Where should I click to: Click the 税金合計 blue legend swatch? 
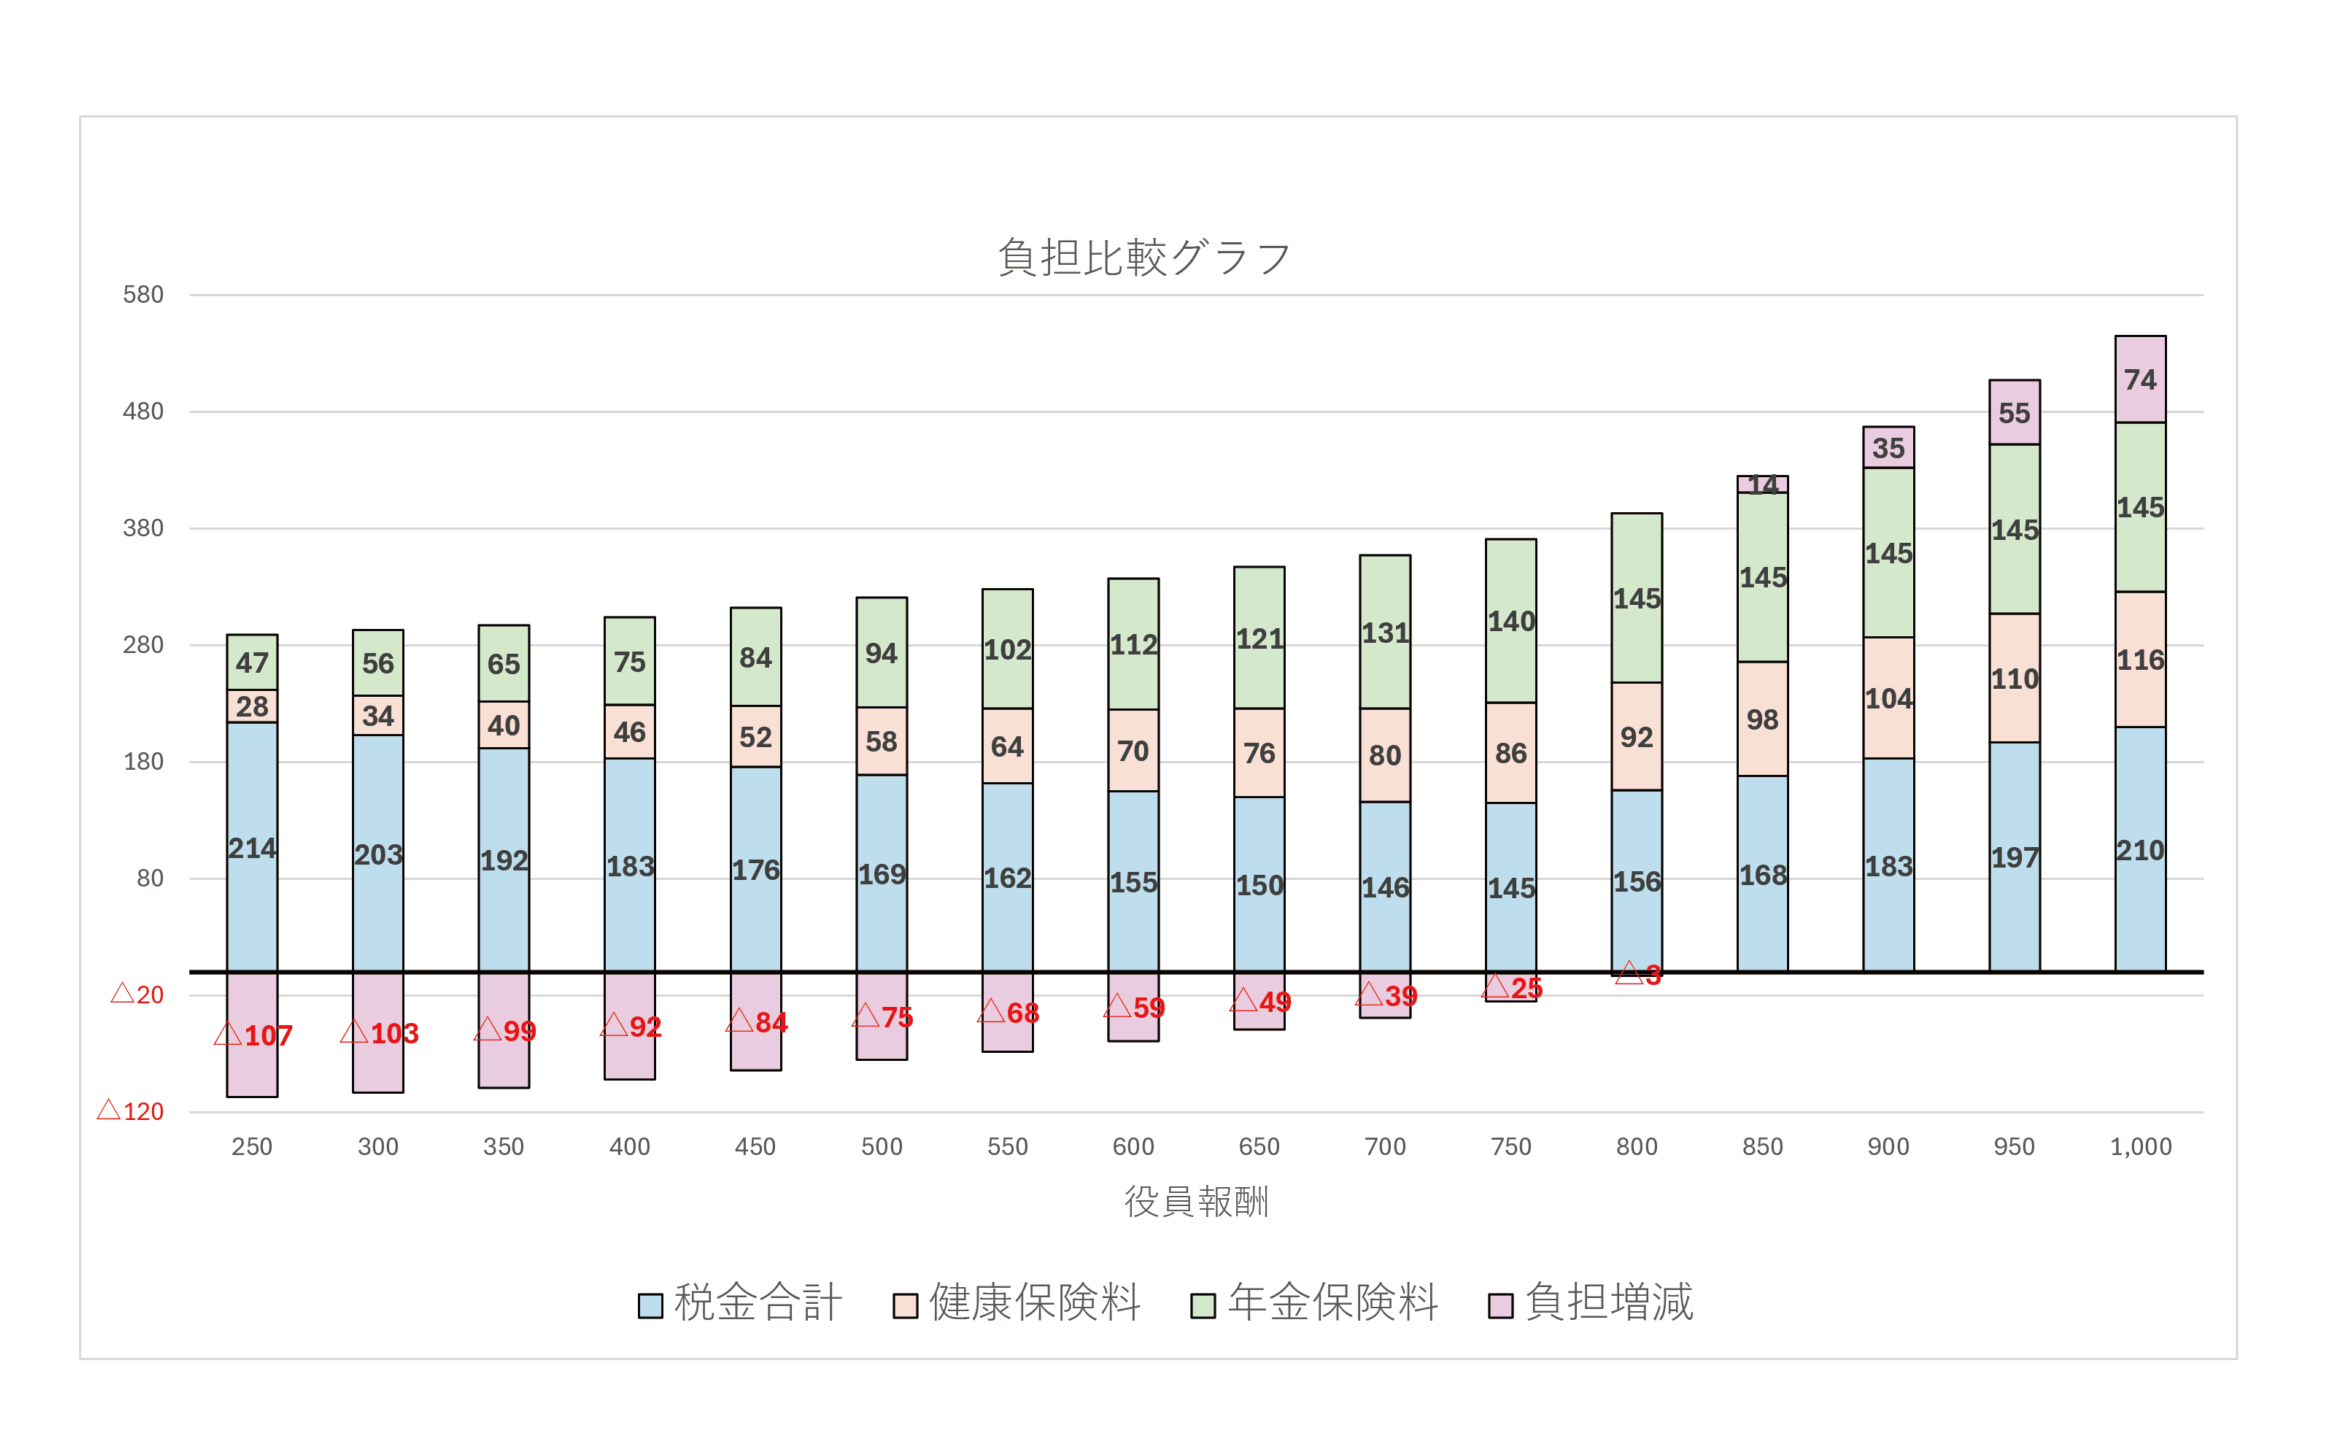click(x=650, y=1306)
